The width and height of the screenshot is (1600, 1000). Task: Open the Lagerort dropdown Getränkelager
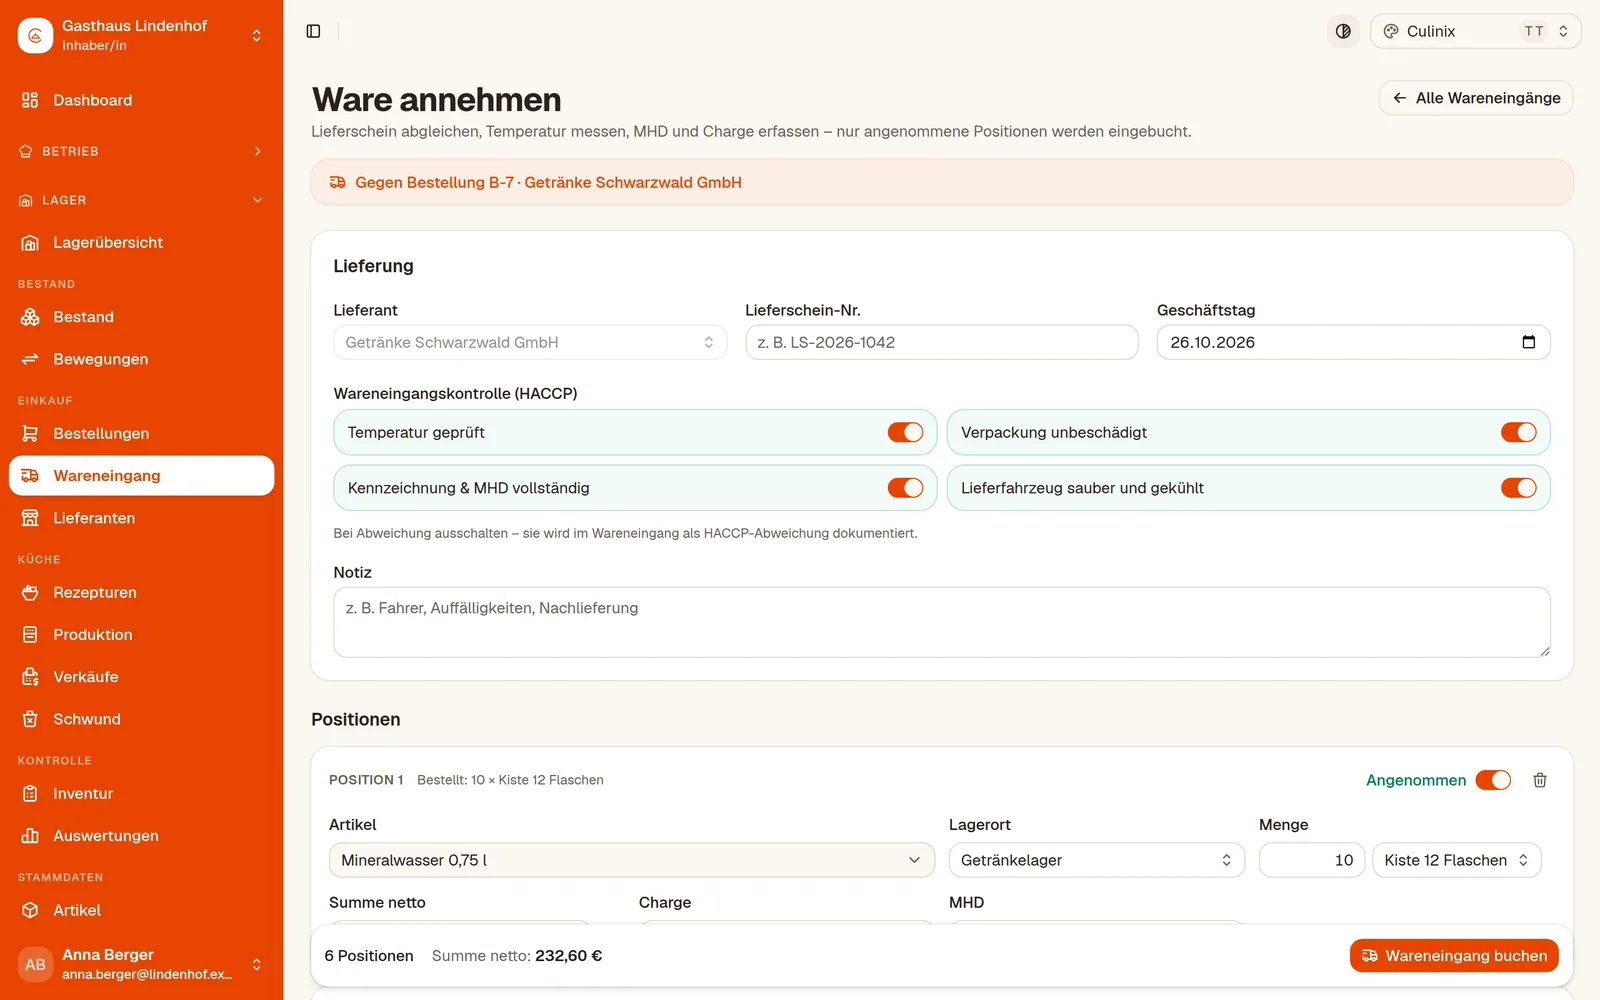(x=1097, y=860)
